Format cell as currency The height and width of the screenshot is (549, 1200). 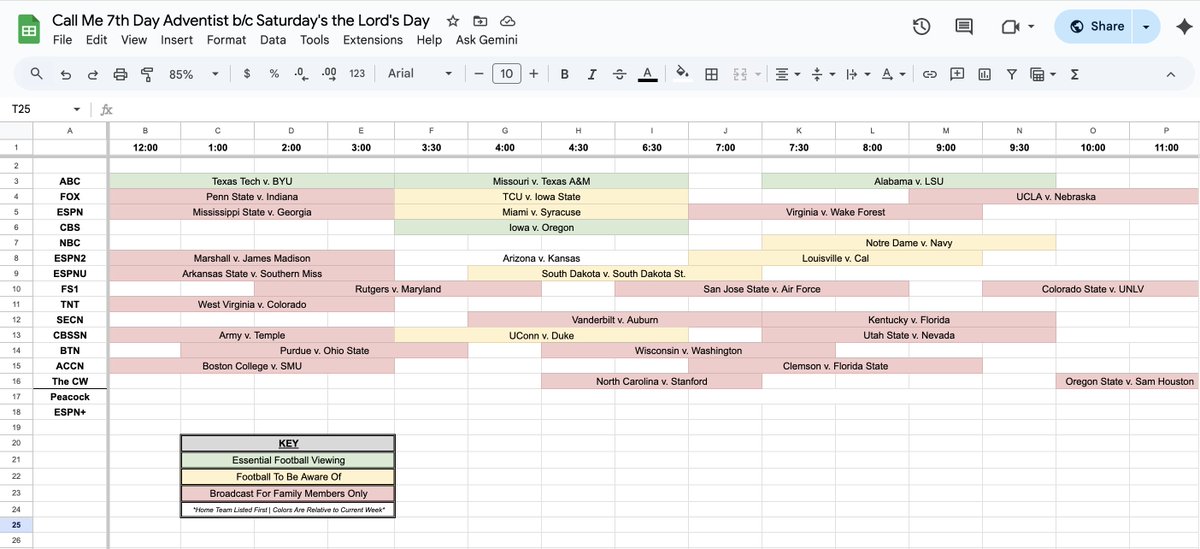click(246, 74)
